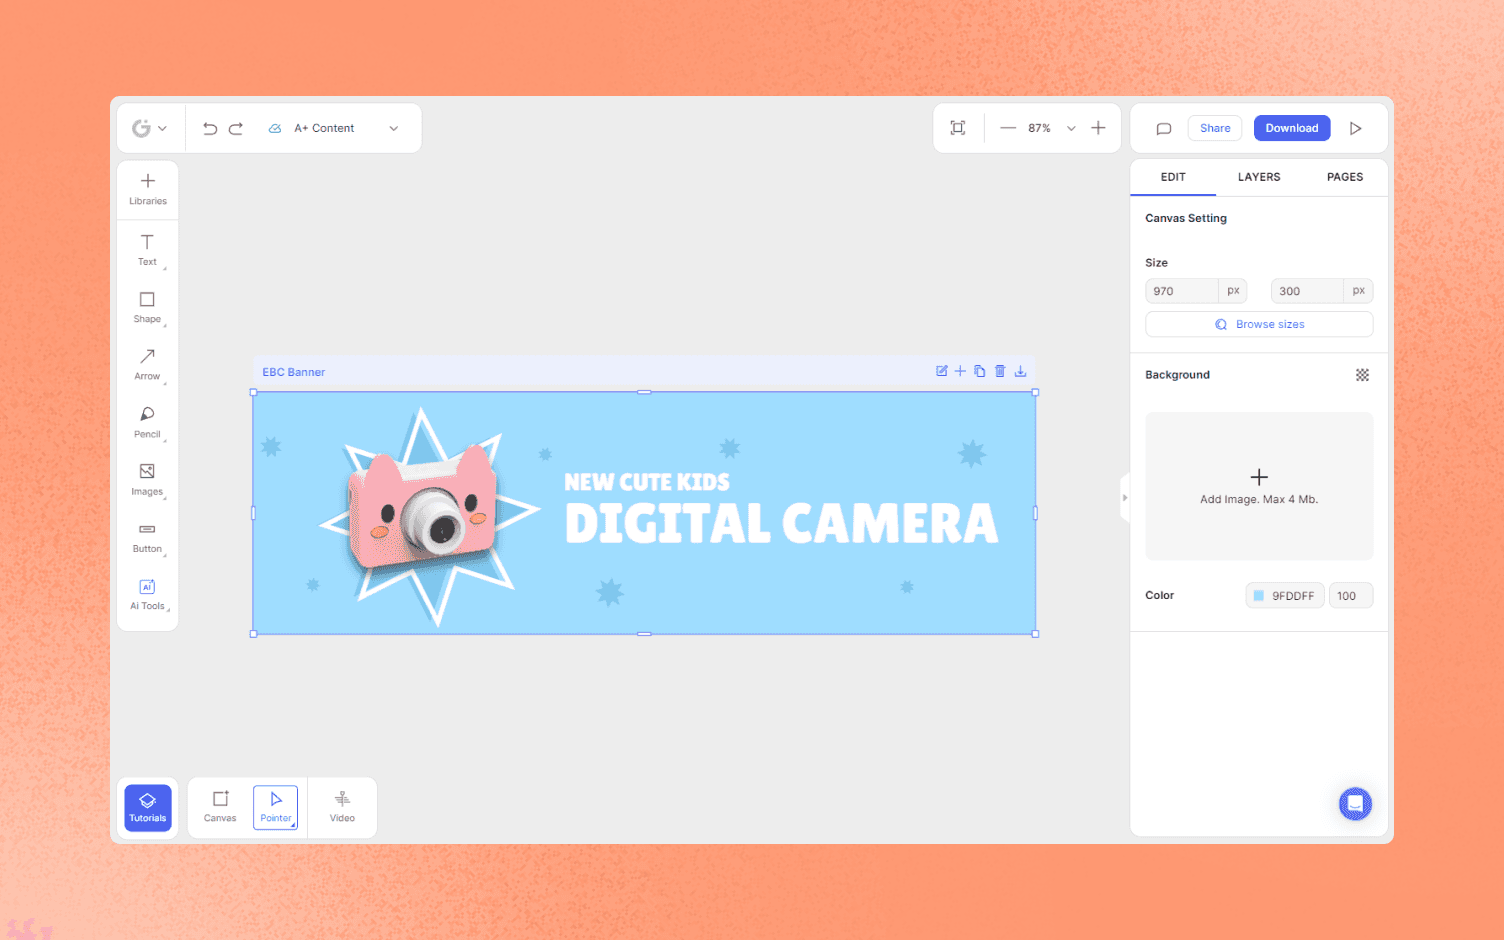Viewport: 1504px width, 940px height.
Task: Open the Pages tab
Action: 1344,177
